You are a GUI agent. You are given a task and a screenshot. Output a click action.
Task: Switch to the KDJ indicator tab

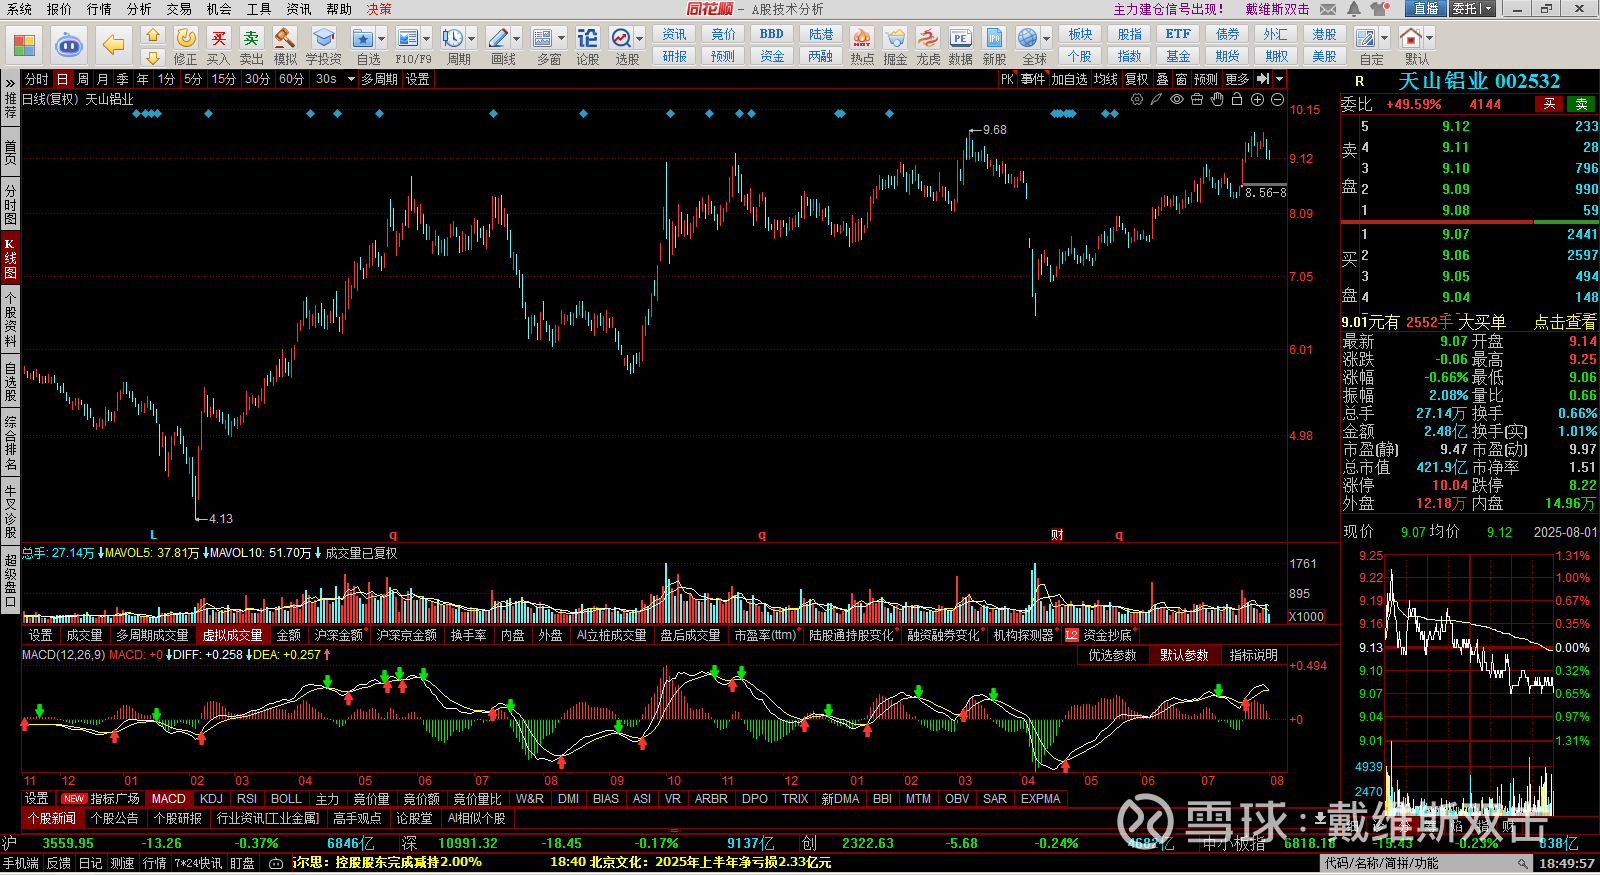click(x=211, y=798)
